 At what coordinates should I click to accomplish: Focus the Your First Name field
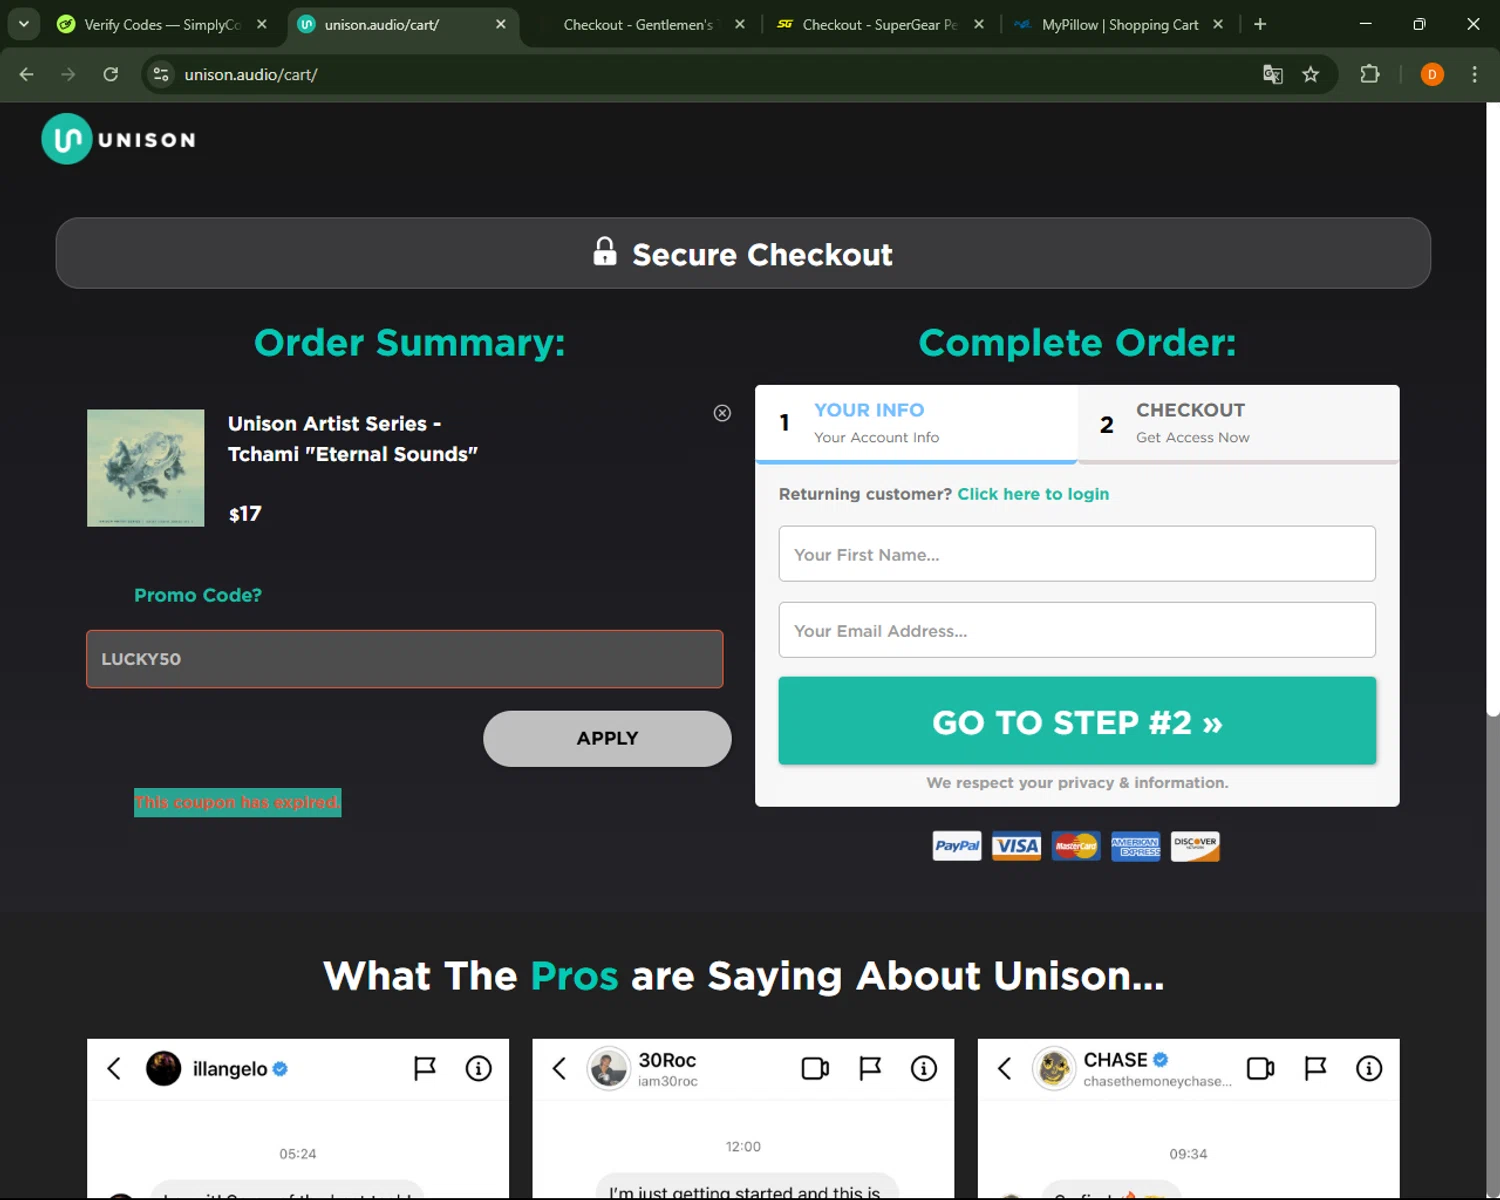[1077, 554]
